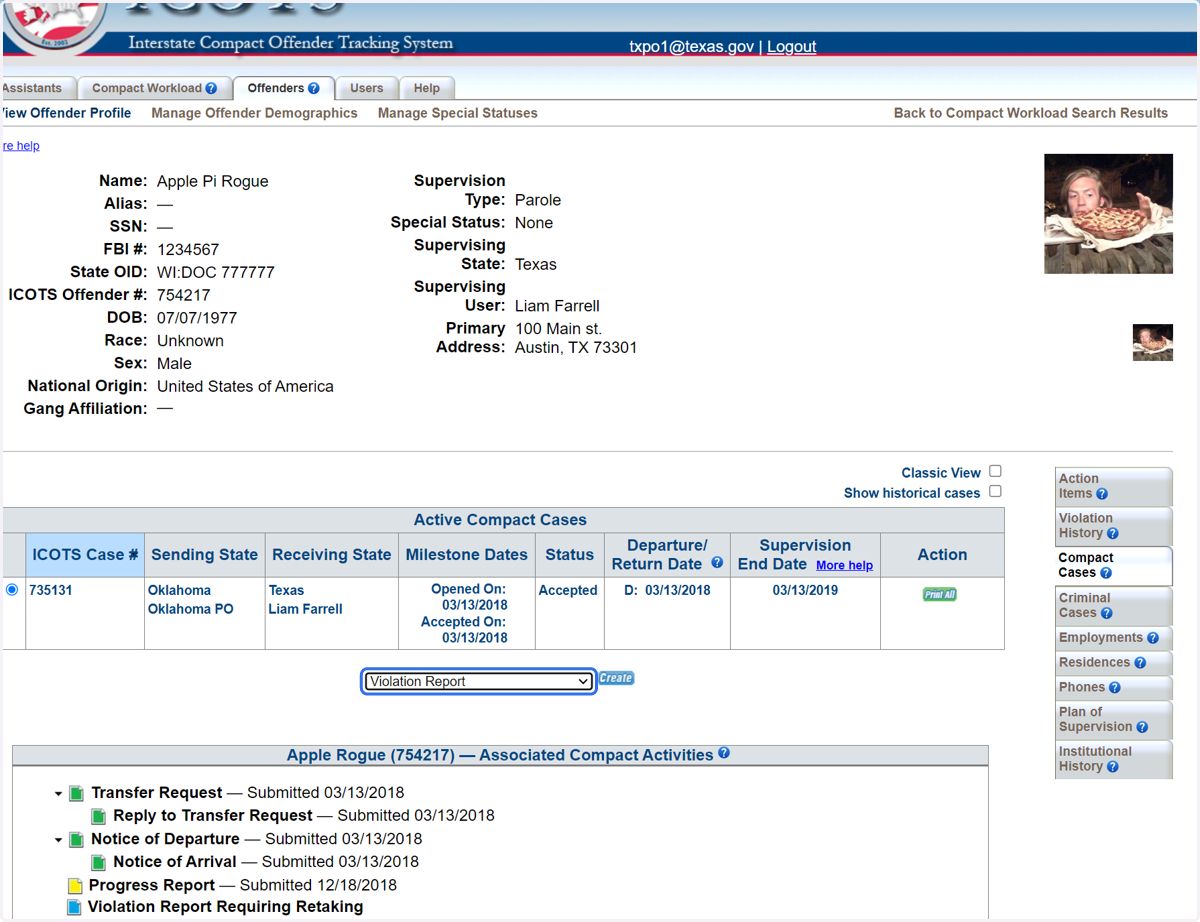Viewport: 1200px width, 922px height.
Task: Collapse the Notice of Departure tree node
Action: click(x=59, y=840)
